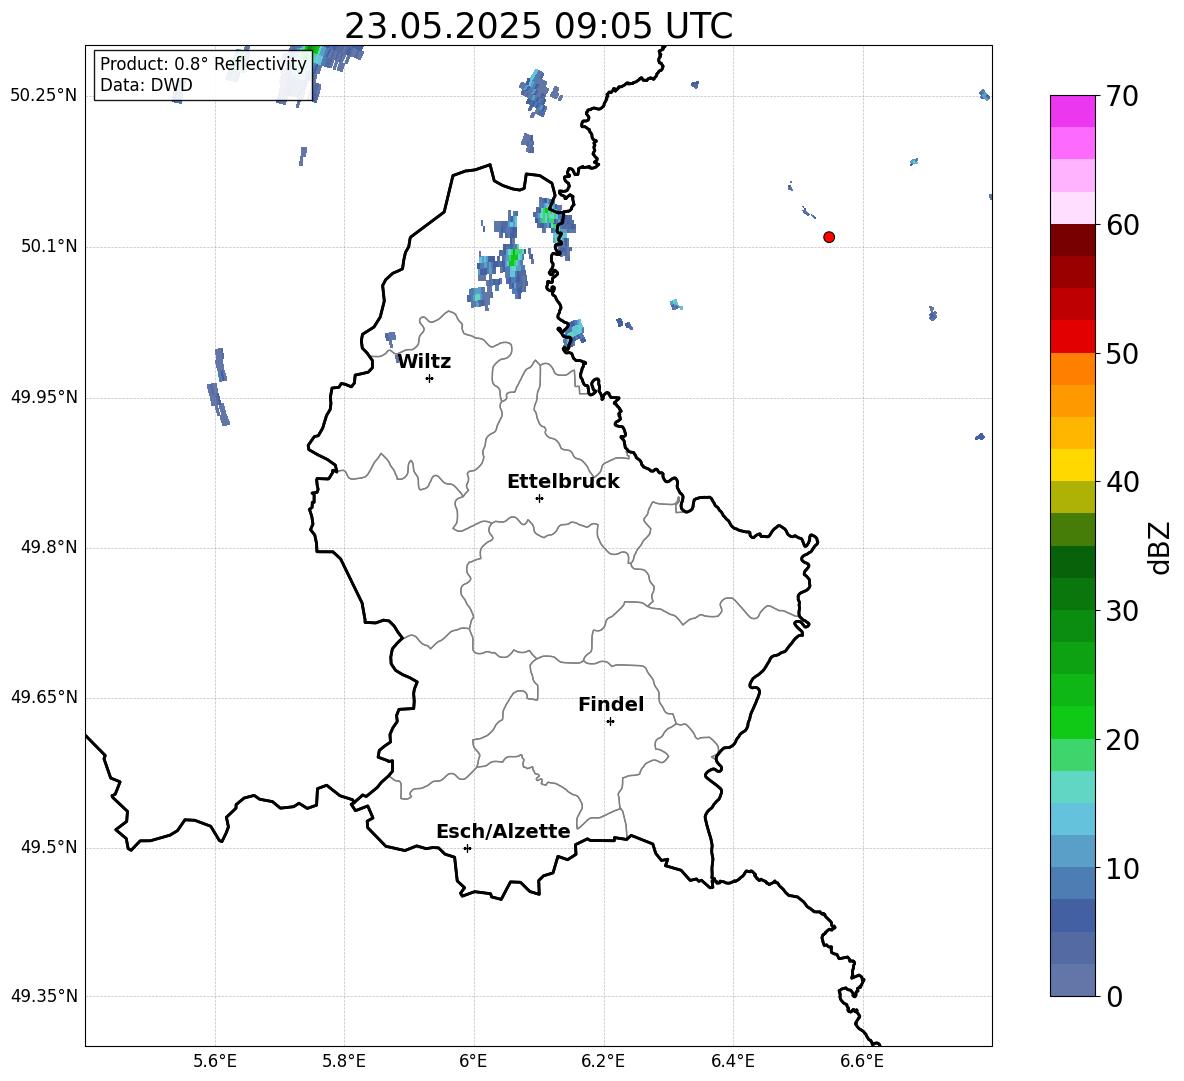This screenshot has height=1081, width=1184.
Task: Click the yellow swatch at the 40 dBZ tick
Action: tap(1072, 465)
